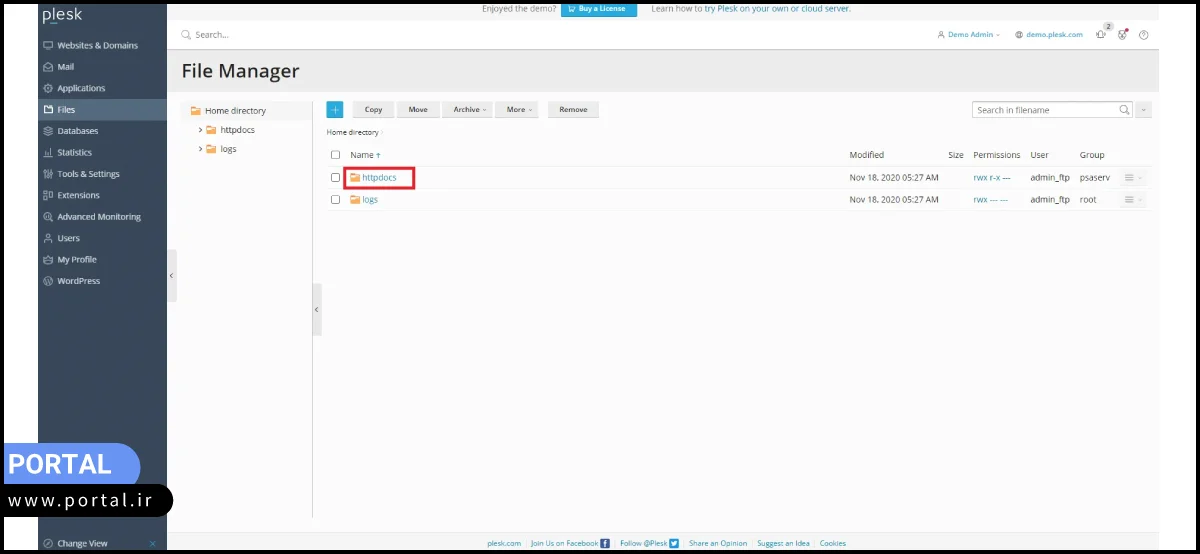The image size is (1200, 554).
Task: Check the logs row checkbox
Action: 335,200
